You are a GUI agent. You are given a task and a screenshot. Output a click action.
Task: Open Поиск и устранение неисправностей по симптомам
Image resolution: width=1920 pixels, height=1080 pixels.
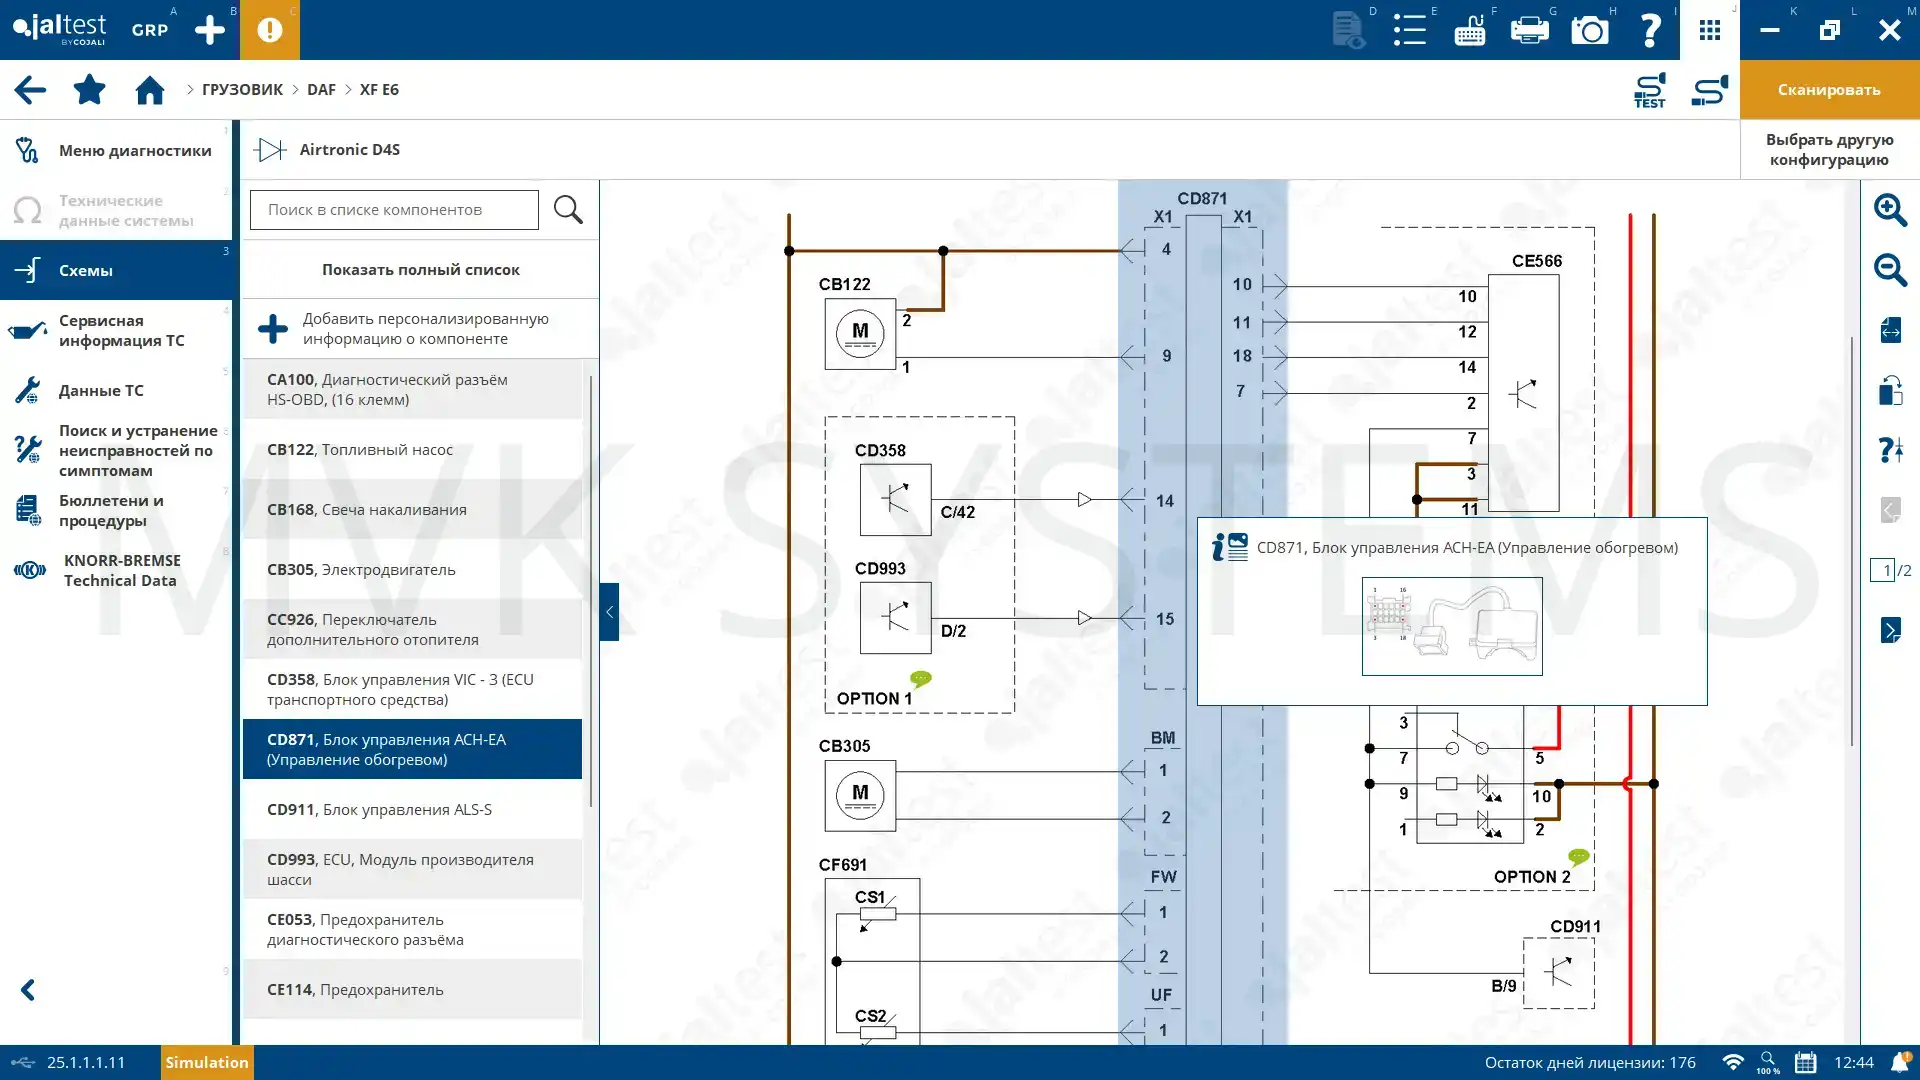(116, 450)
